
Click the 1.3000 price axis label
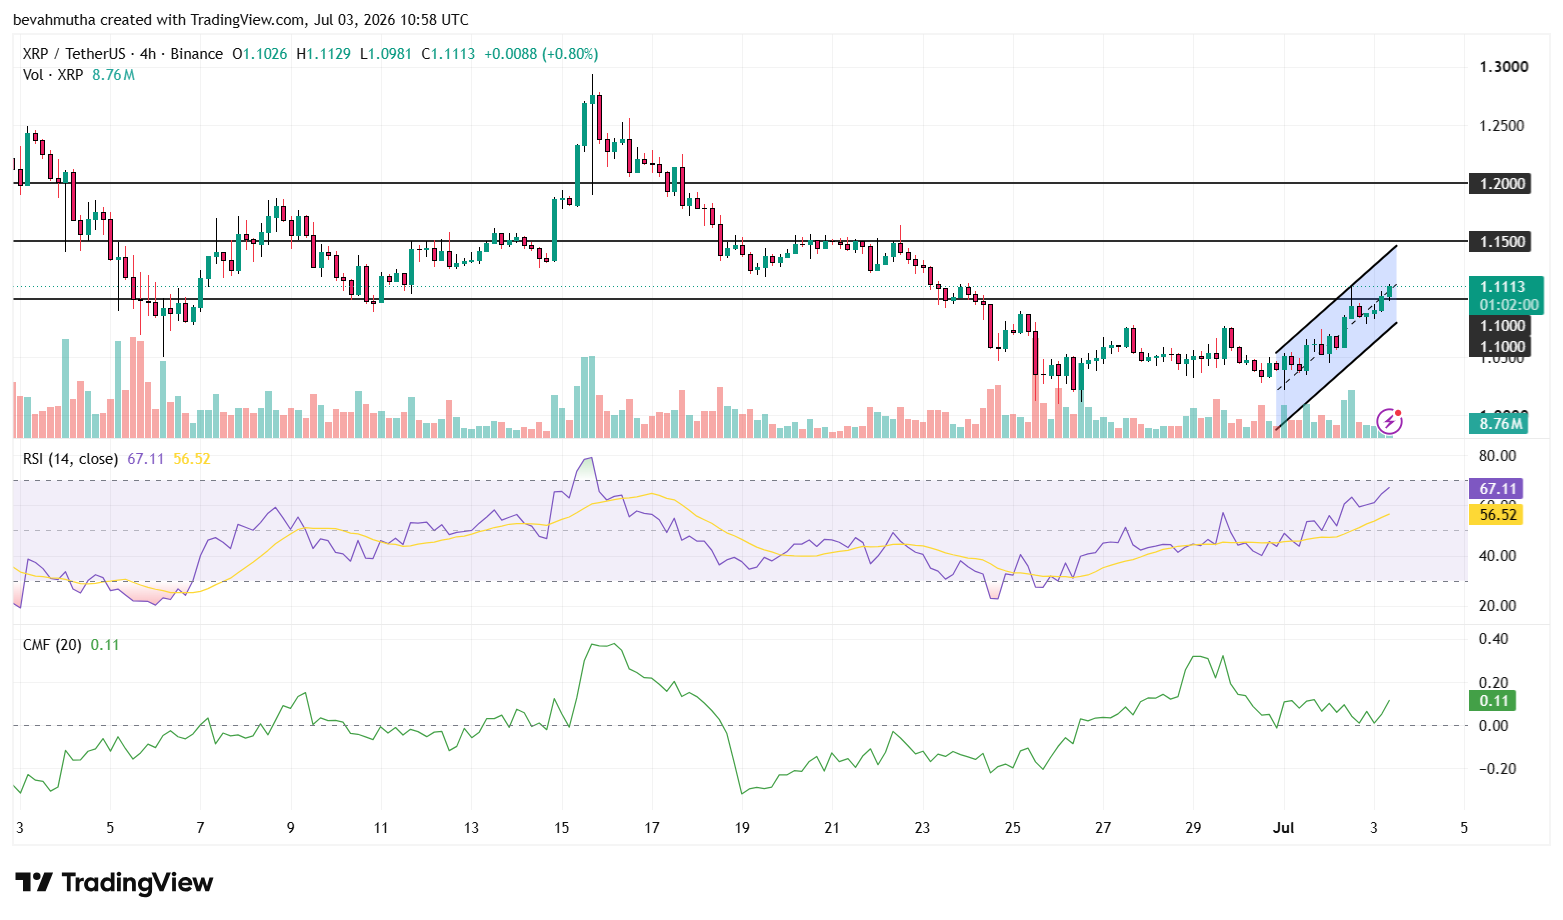click(x=1503, y=67)
